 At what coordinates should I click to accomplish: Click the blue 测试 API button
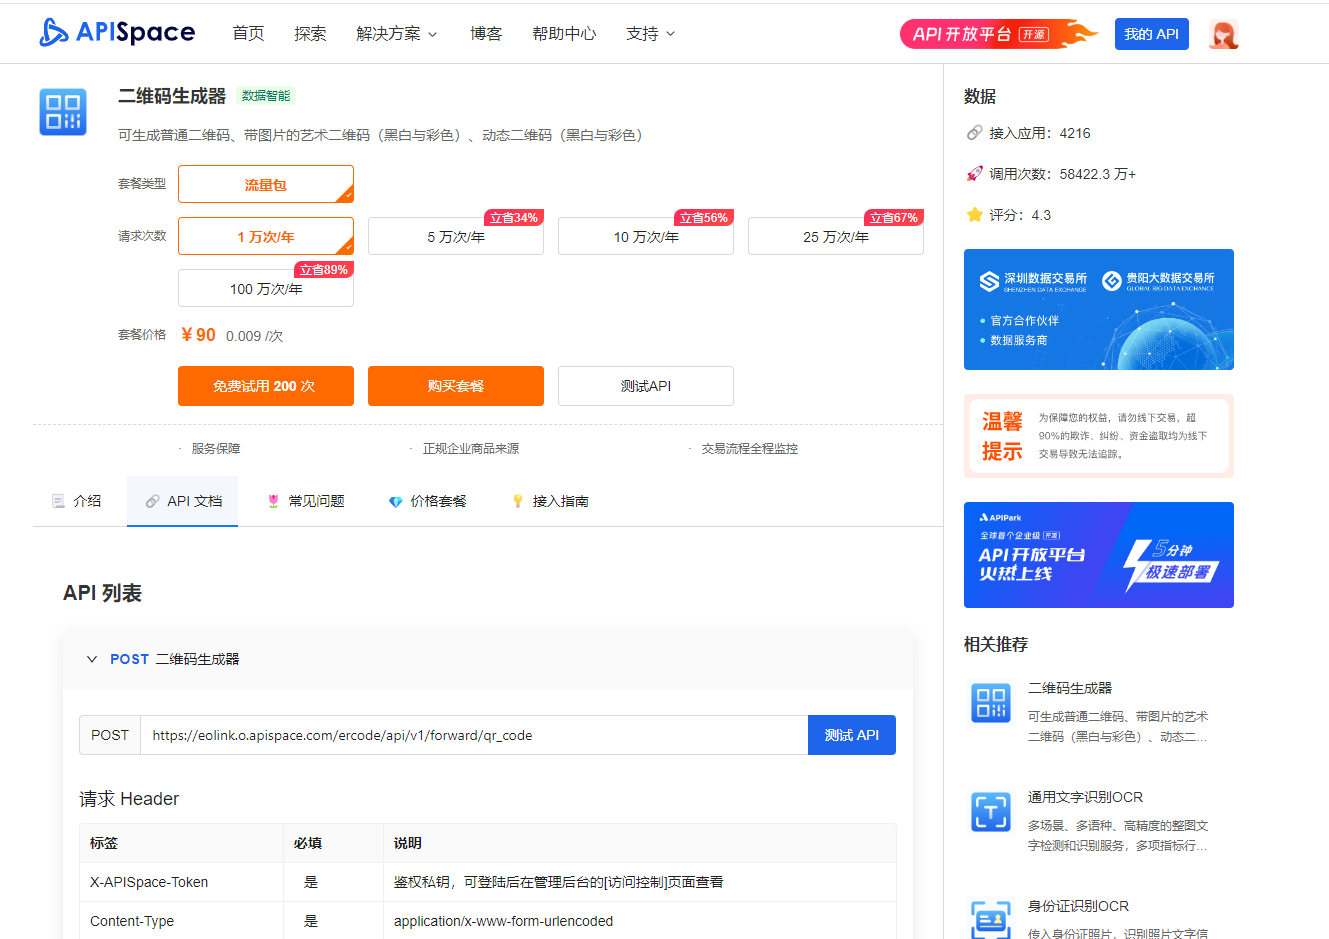pyautogui.click(x=852, y=735)
